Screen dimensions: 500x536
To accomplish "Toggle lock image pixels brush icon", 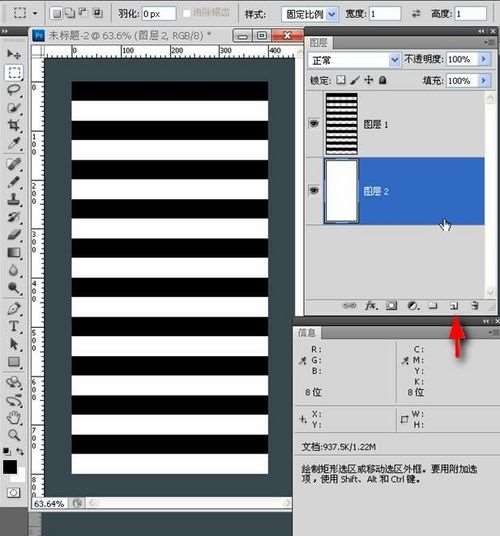I will pos(355,80).
